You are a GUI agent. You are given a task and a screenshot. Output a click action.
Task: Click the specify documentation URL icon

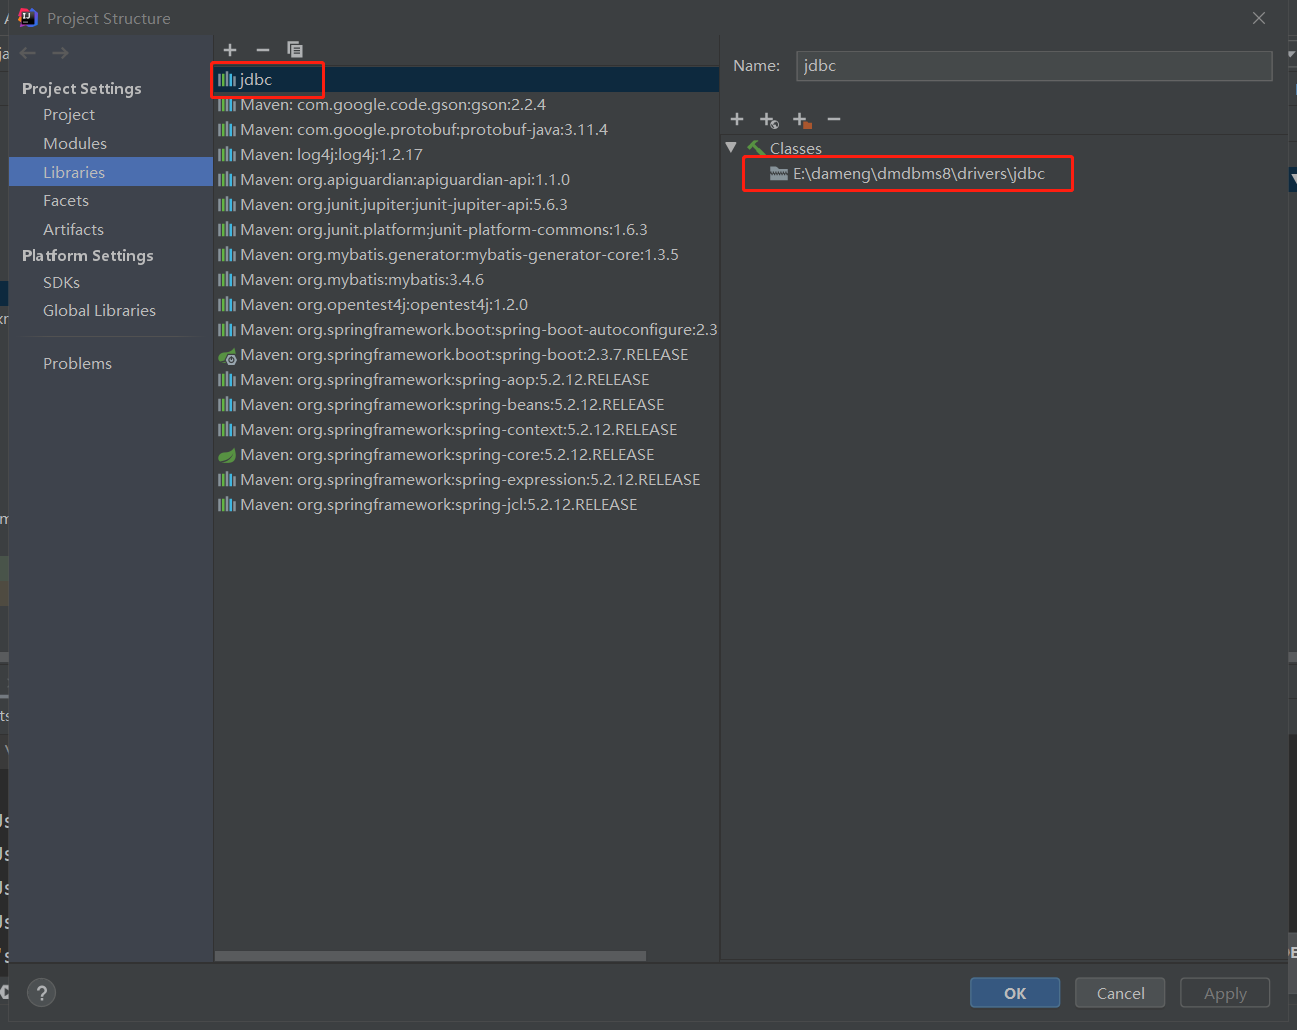tap(769, 120)
